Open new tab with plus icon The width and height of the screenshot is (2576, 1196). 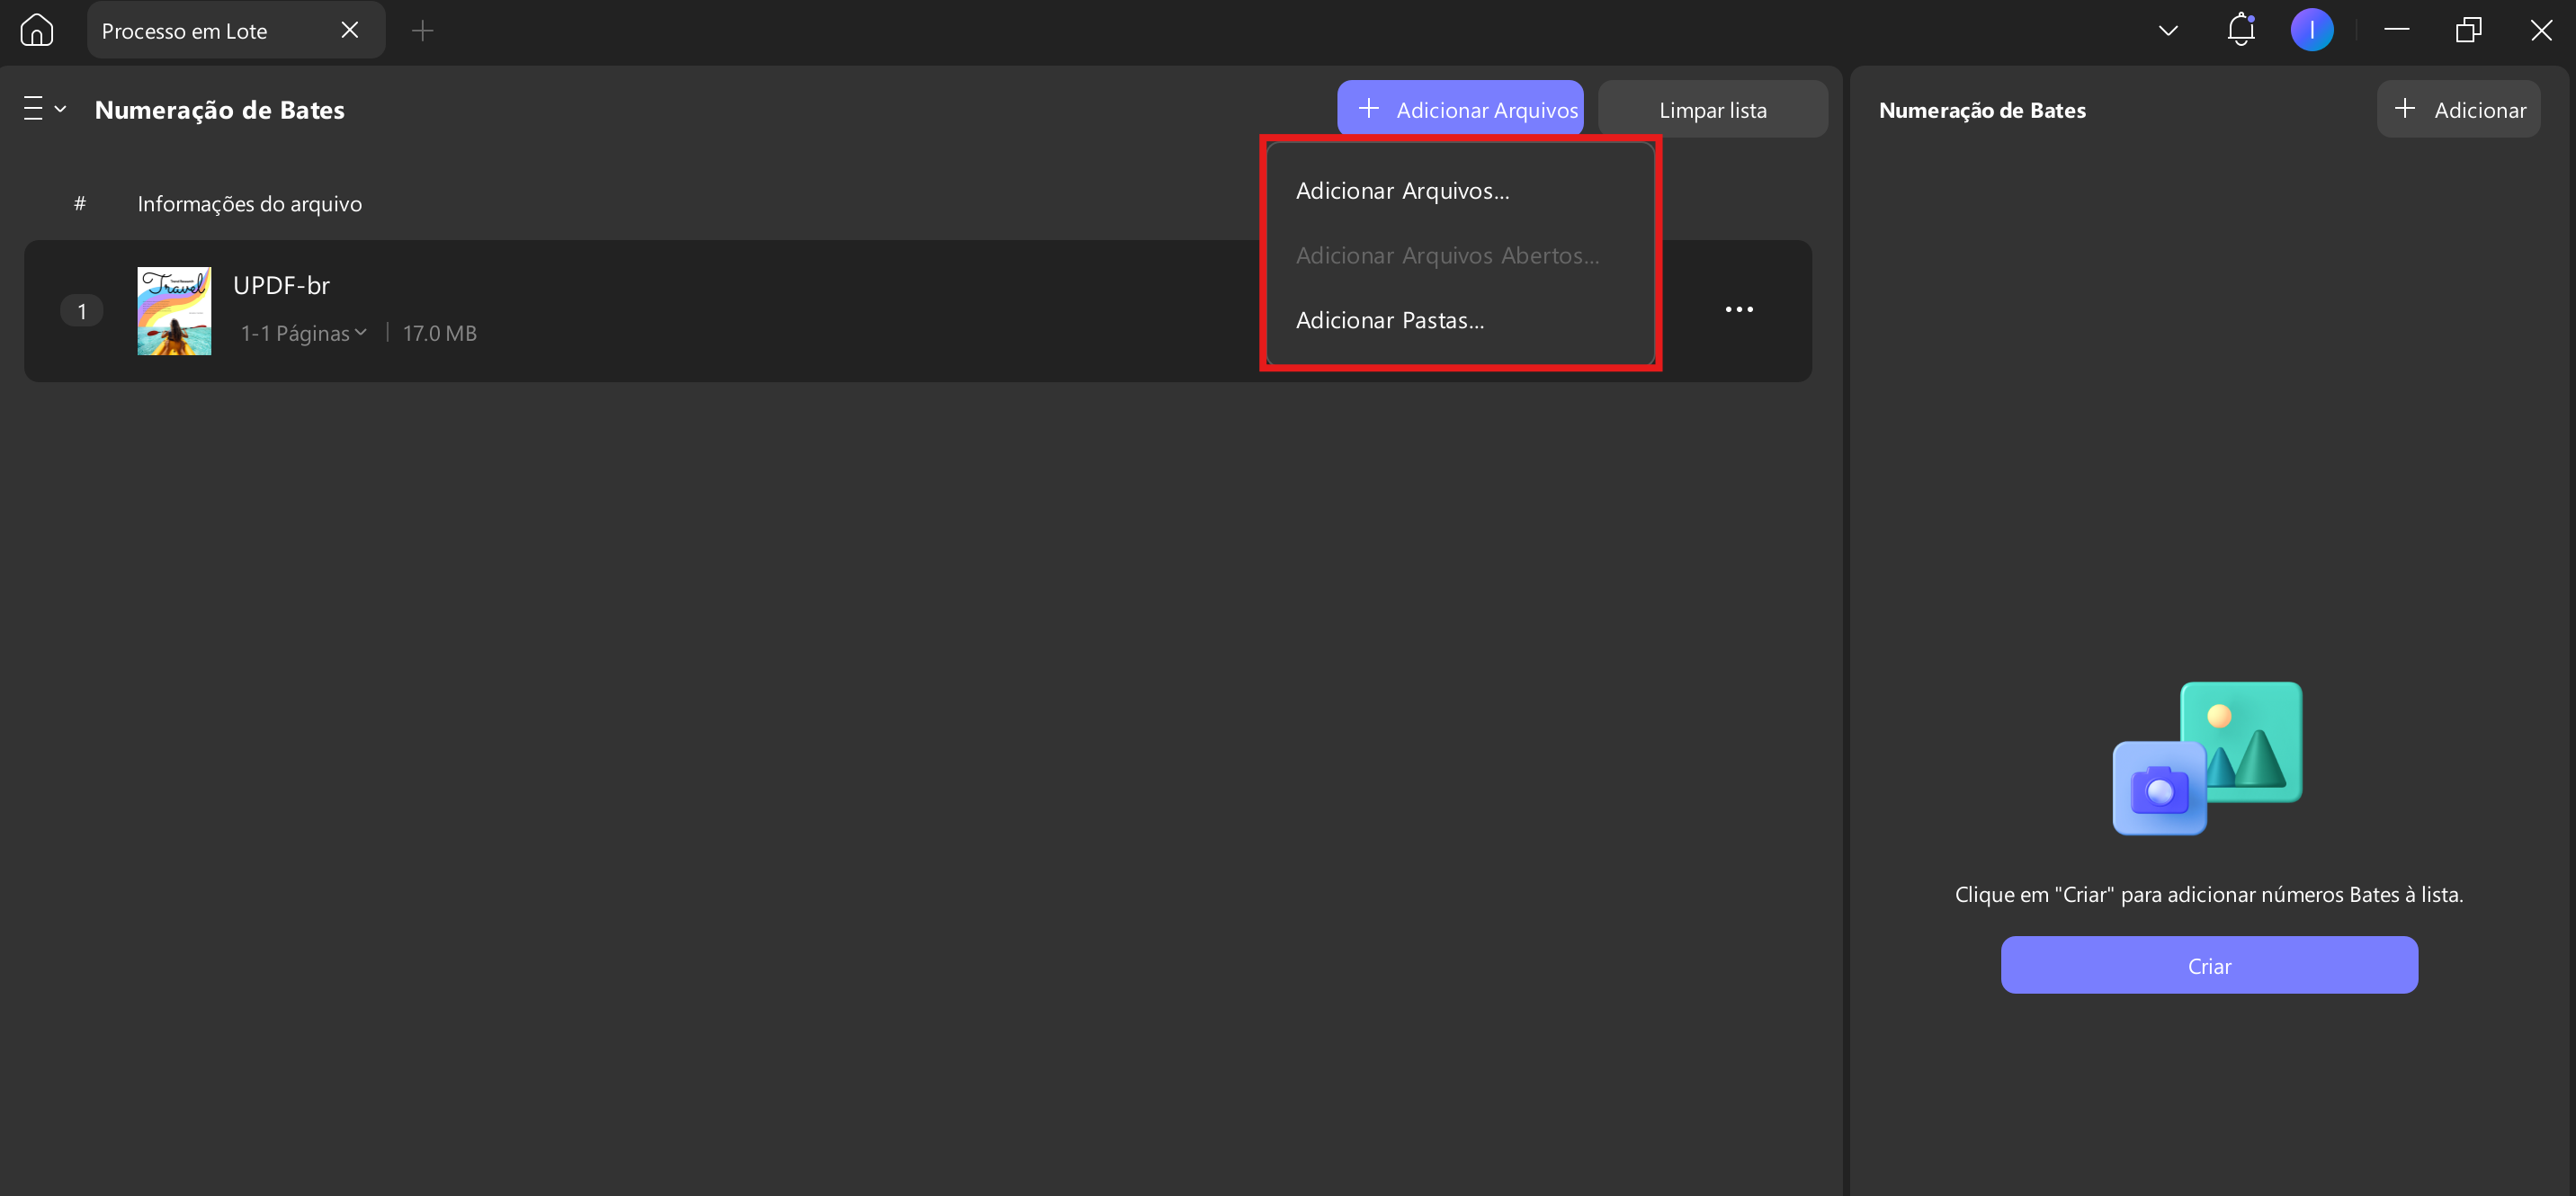point(423,31)
